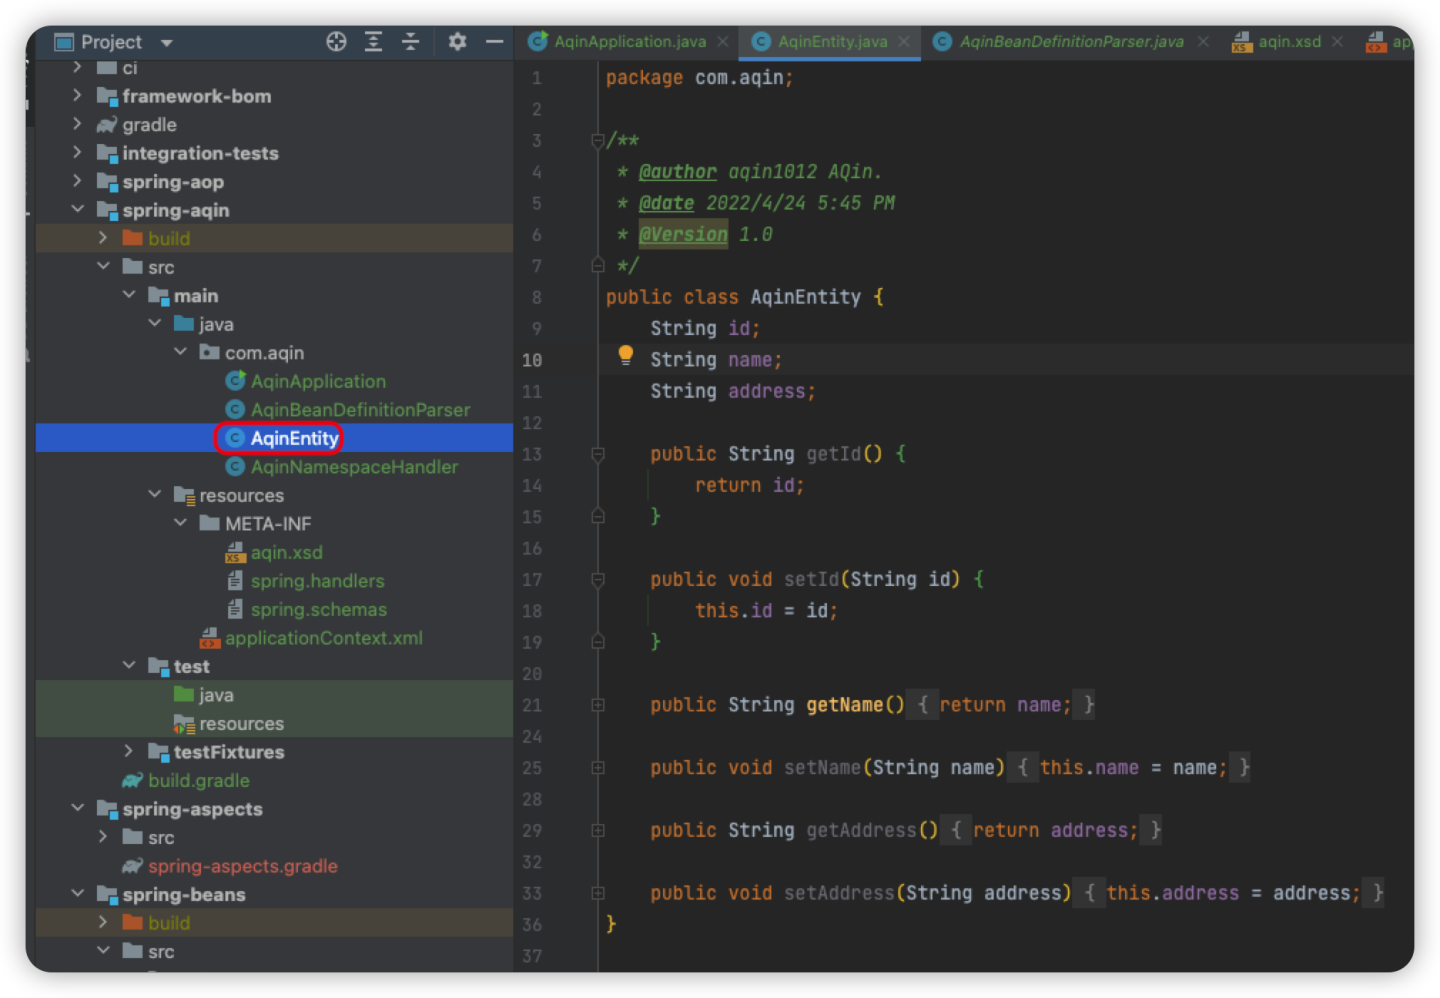Fold the Javadoc comment at line 3
Viewport: 1440px width, 998px height.
[598, 140]
